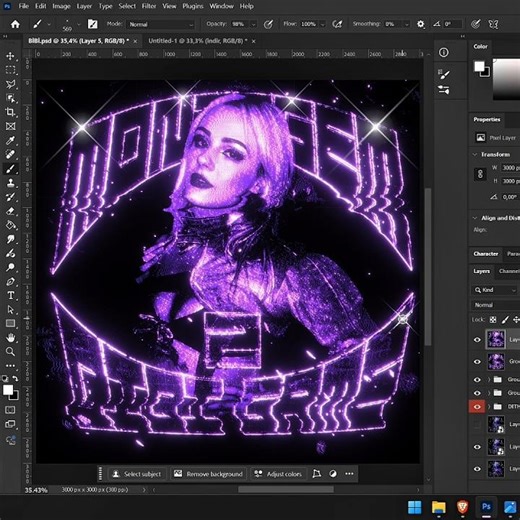Toggle the red-highlighted eye of DITH group
Screen dimensions: 520x520
coord(477,407)
